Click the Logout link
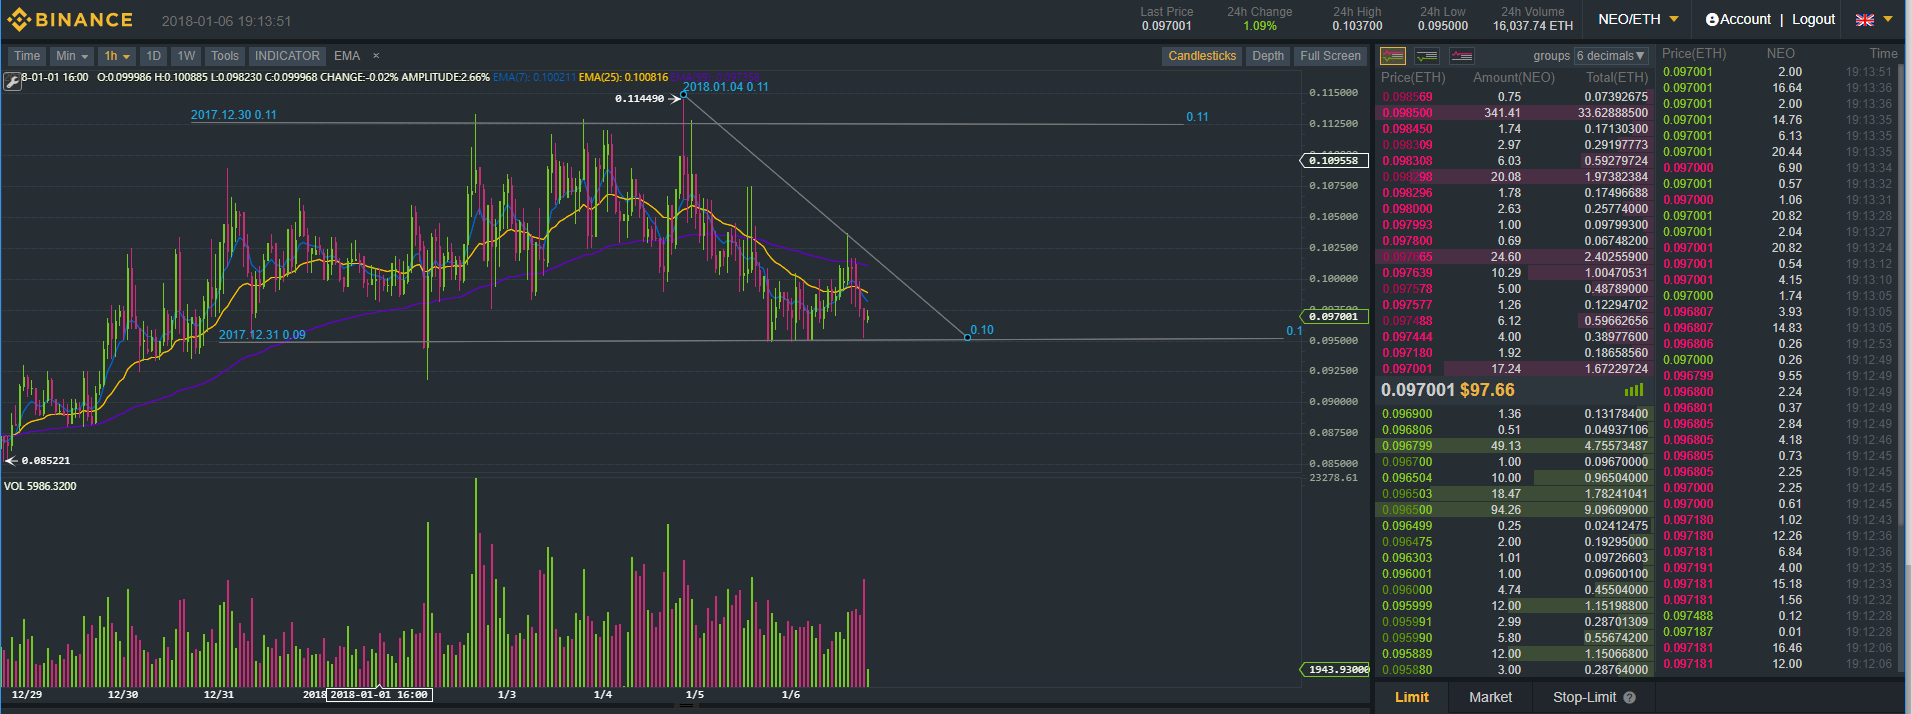 [x=1813, y=19]
